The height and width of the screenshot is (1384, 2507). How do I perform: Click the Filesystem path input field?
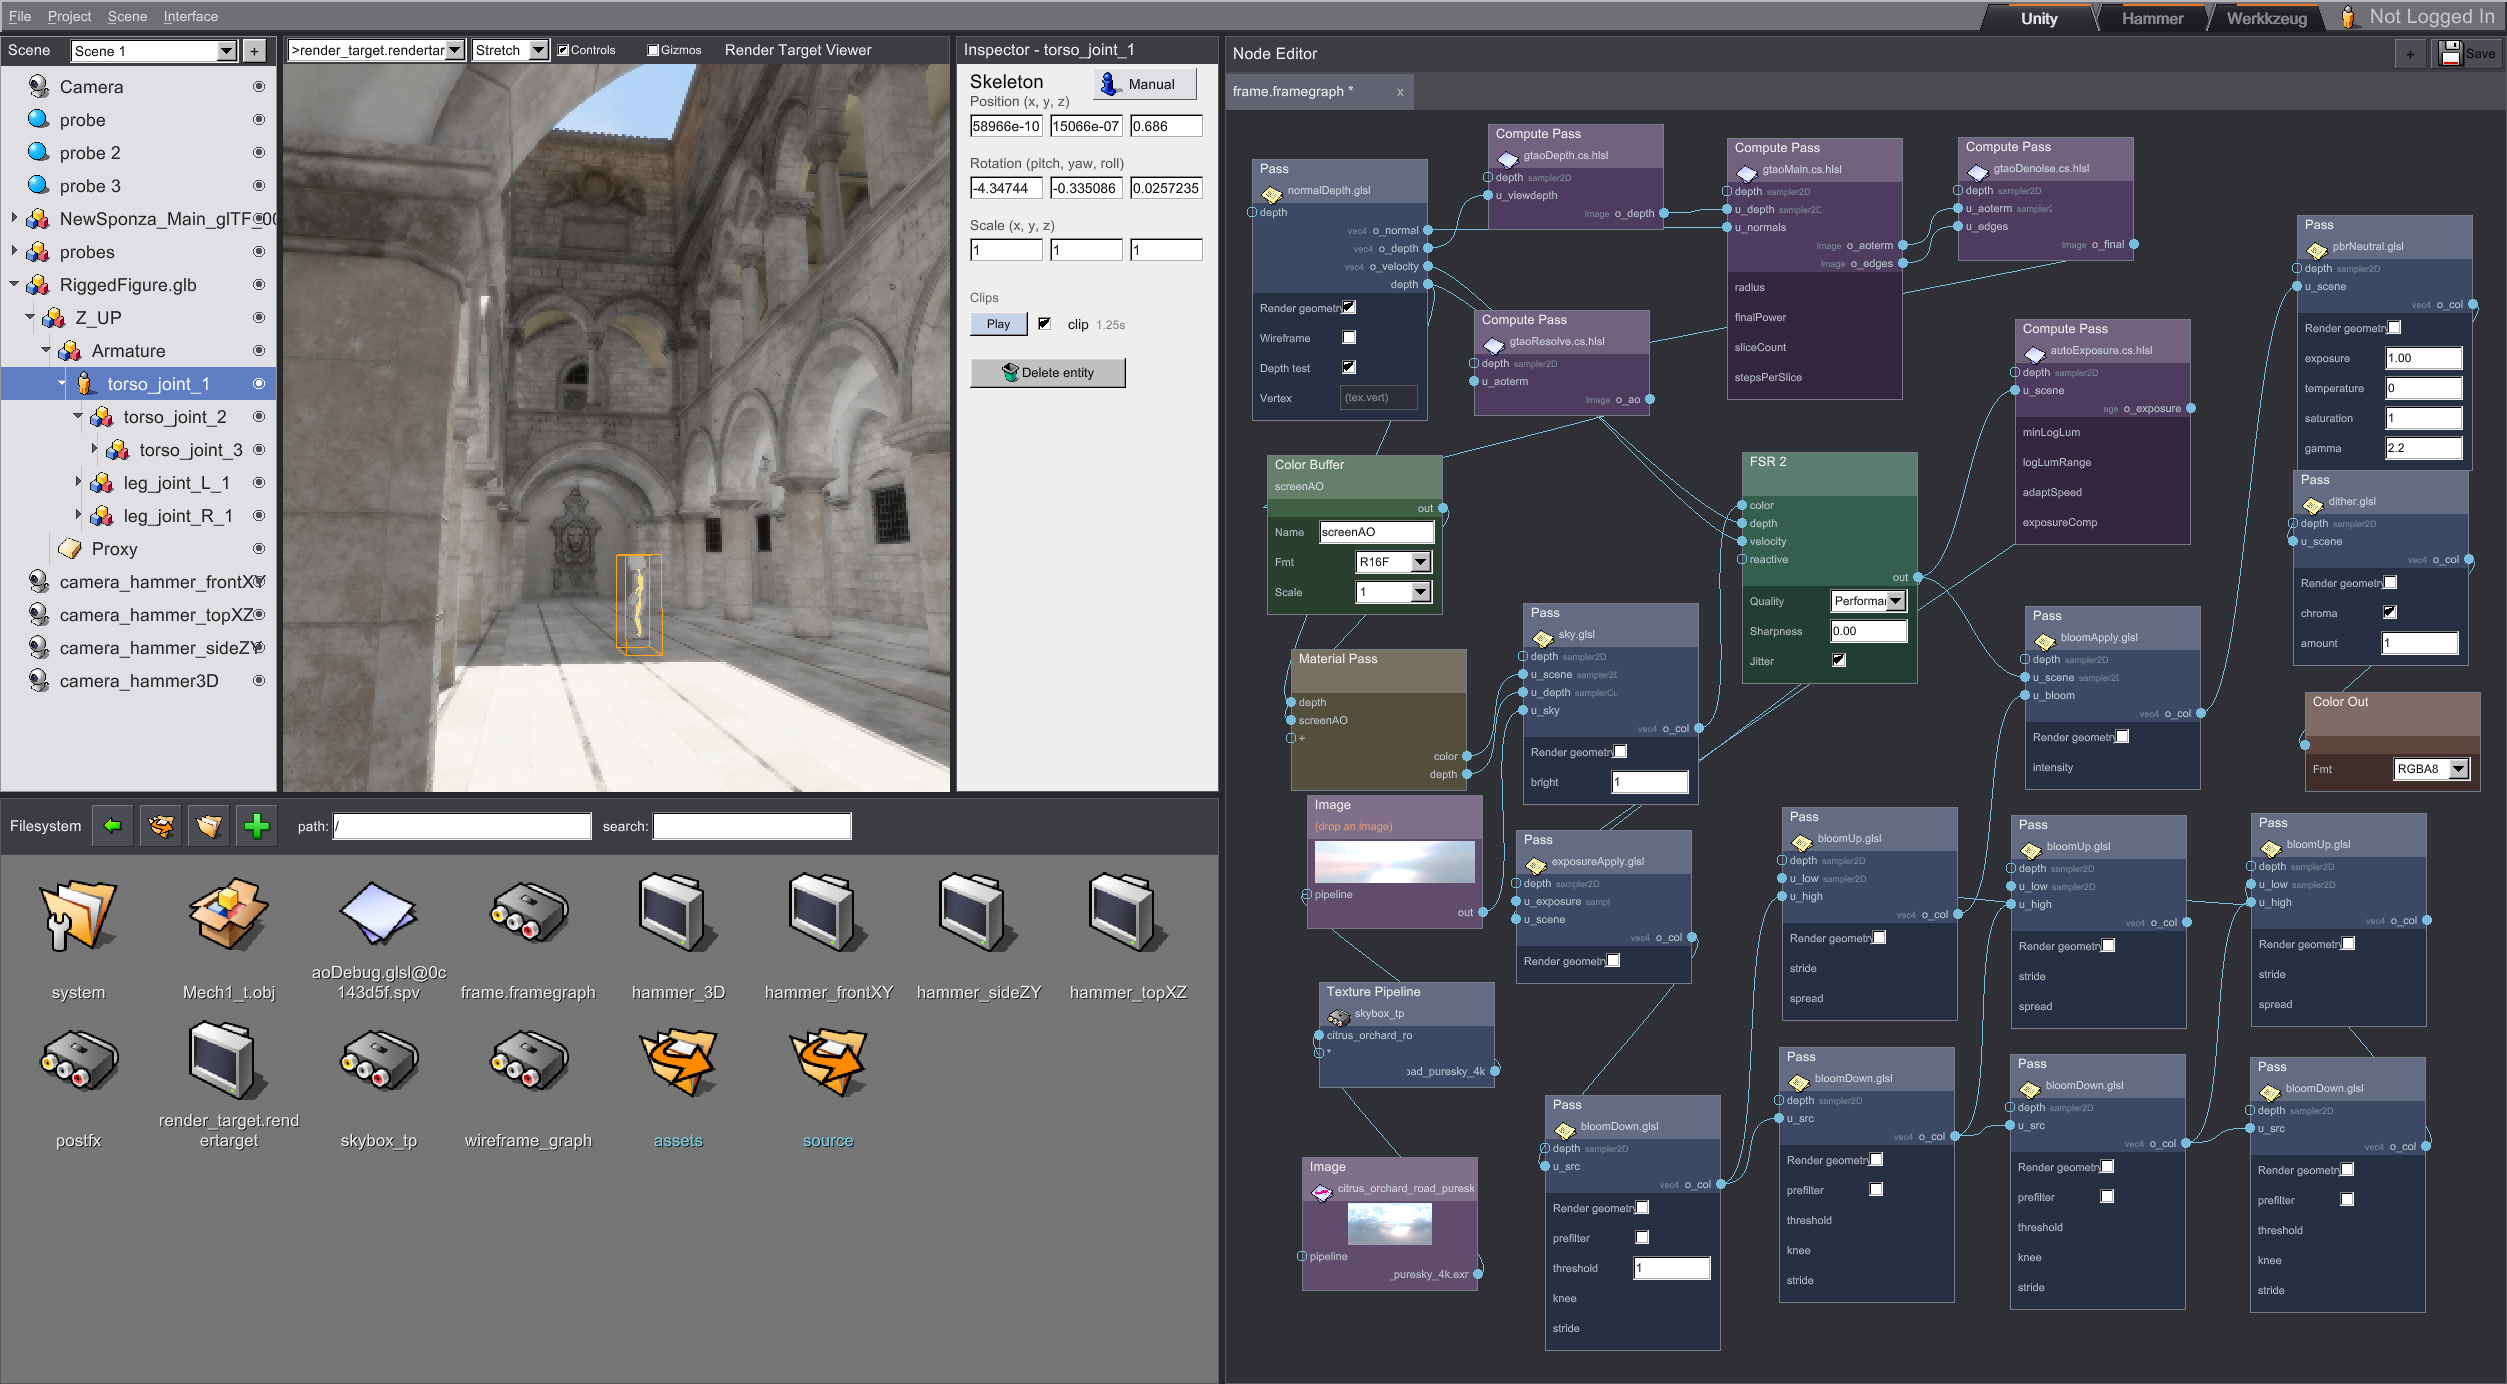[x=462, y=826]
